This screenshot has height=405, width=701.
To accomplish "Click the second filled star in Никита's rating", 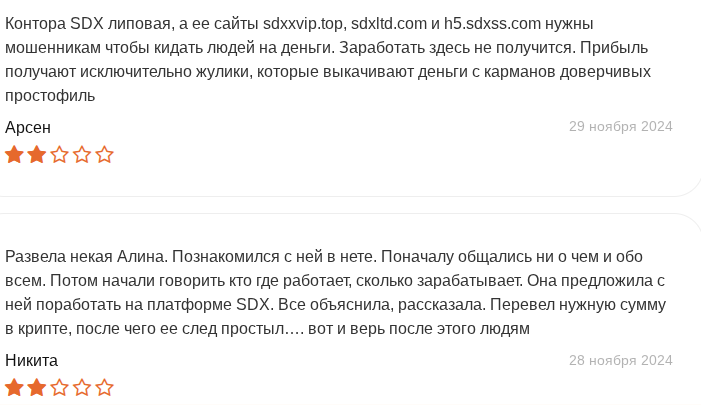I will 37,388.
